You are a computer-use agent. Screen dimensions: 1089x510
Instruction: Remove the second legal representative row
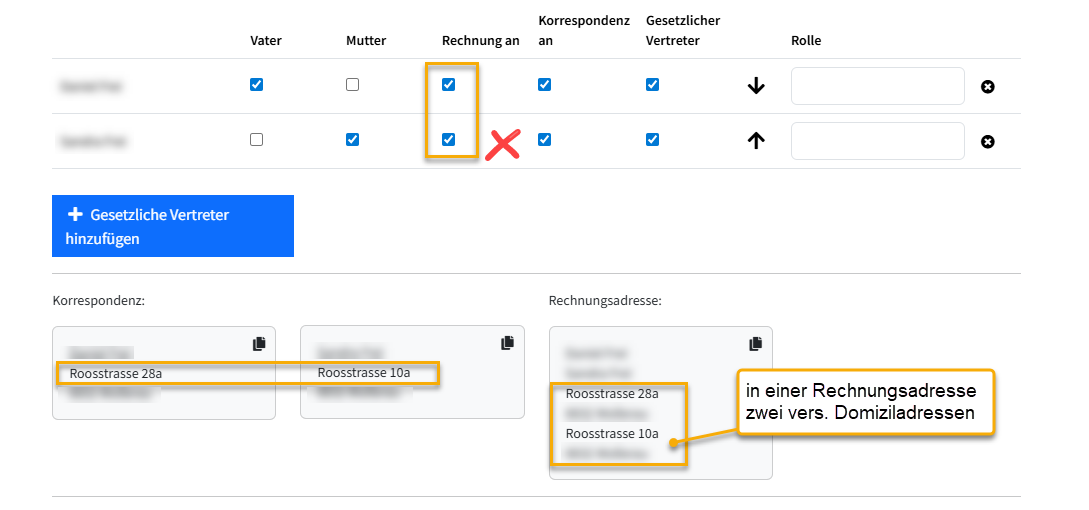(x=987, y=142)
